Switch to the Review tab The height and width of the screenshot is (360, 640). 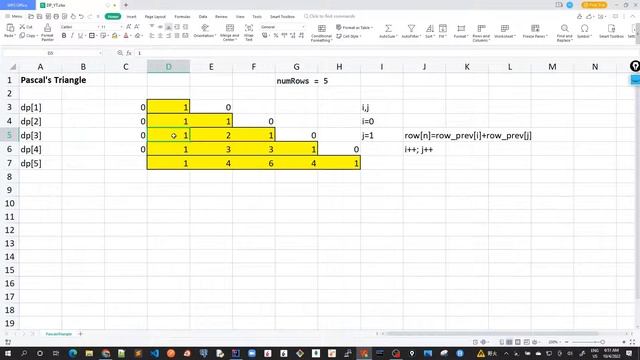pos(221,17)
